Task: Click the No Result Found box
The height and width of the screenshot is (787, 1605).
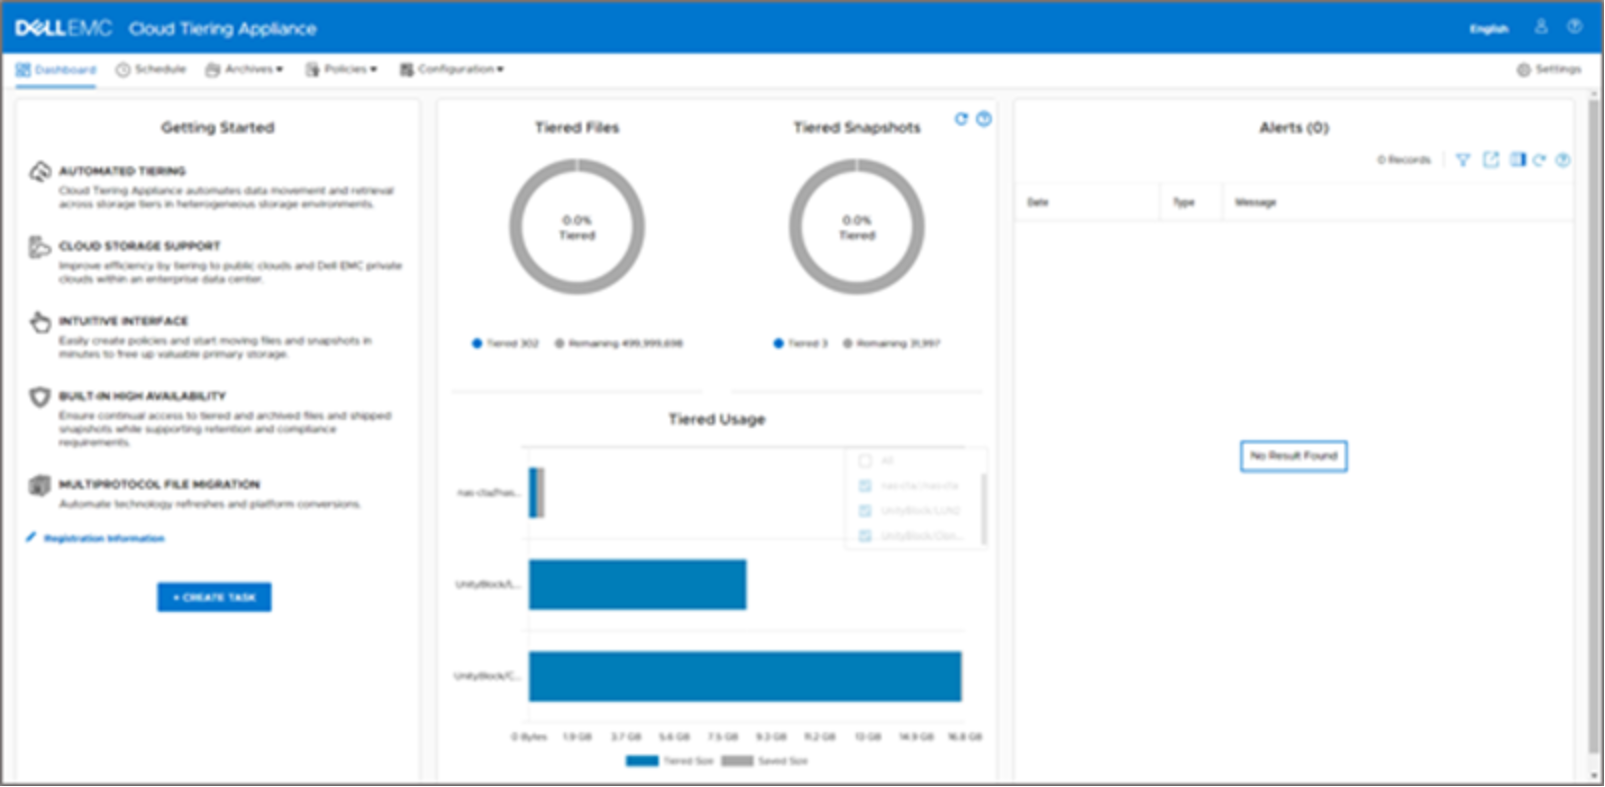Action: [1293, 456]
